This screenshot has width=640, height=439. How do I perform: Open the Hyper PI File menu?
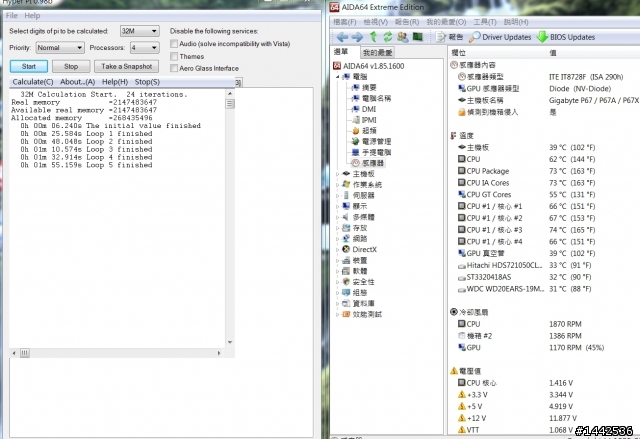[11, 16]
